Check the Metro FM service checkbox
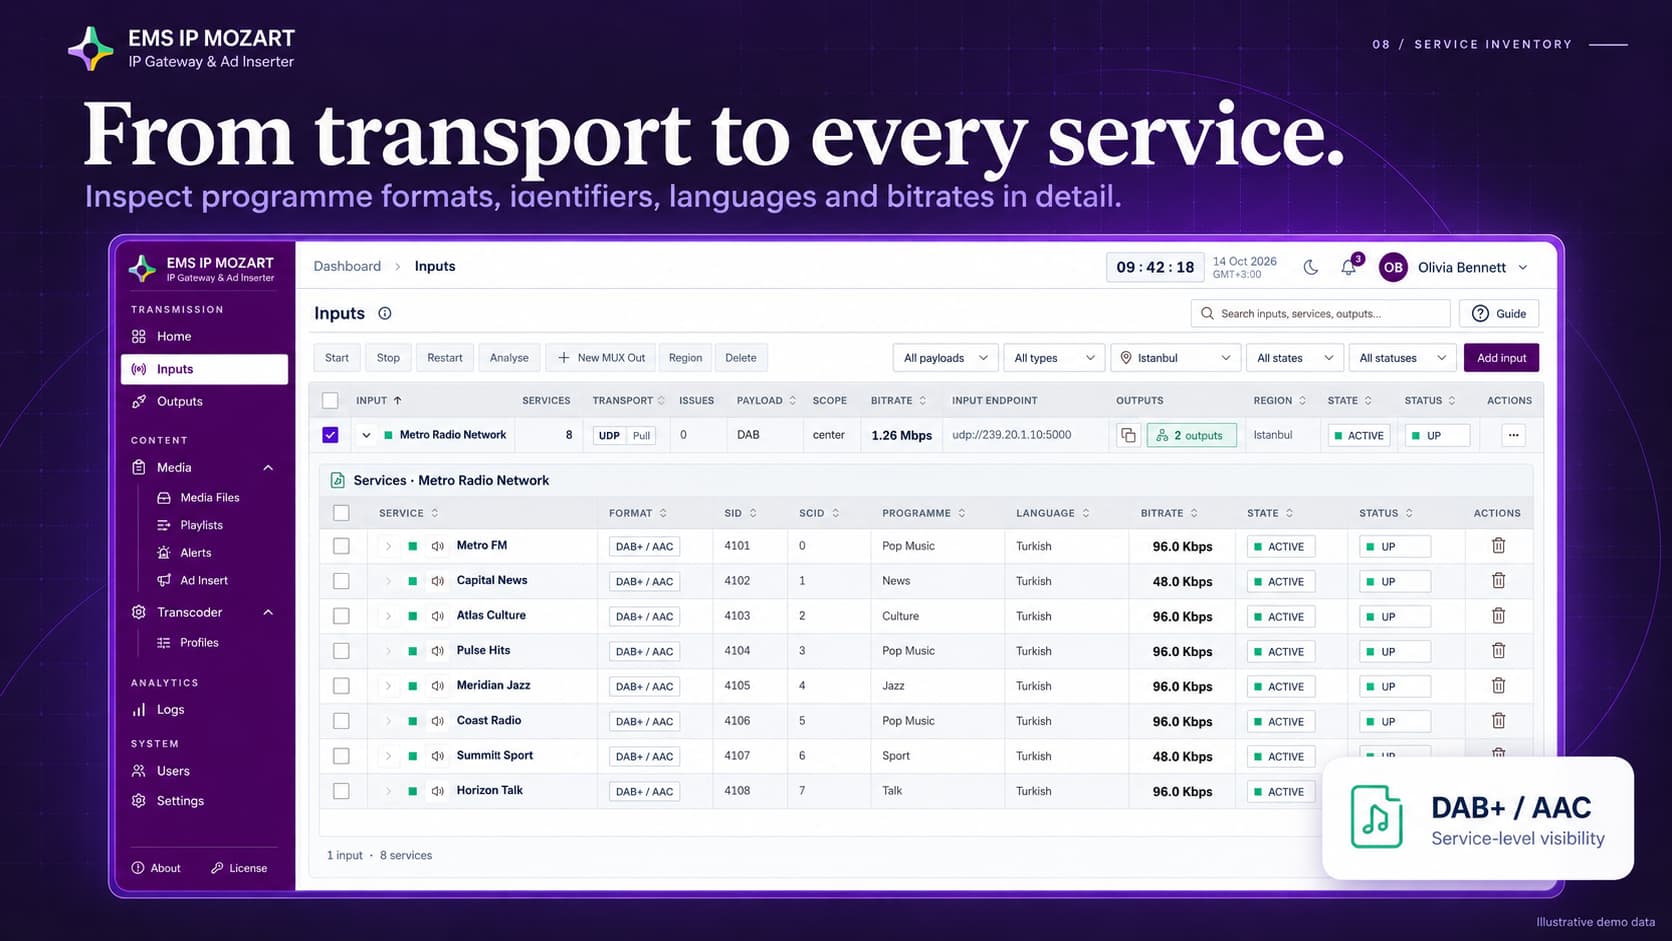This screenshot has width=1672, height=941. tap(341, 546)
